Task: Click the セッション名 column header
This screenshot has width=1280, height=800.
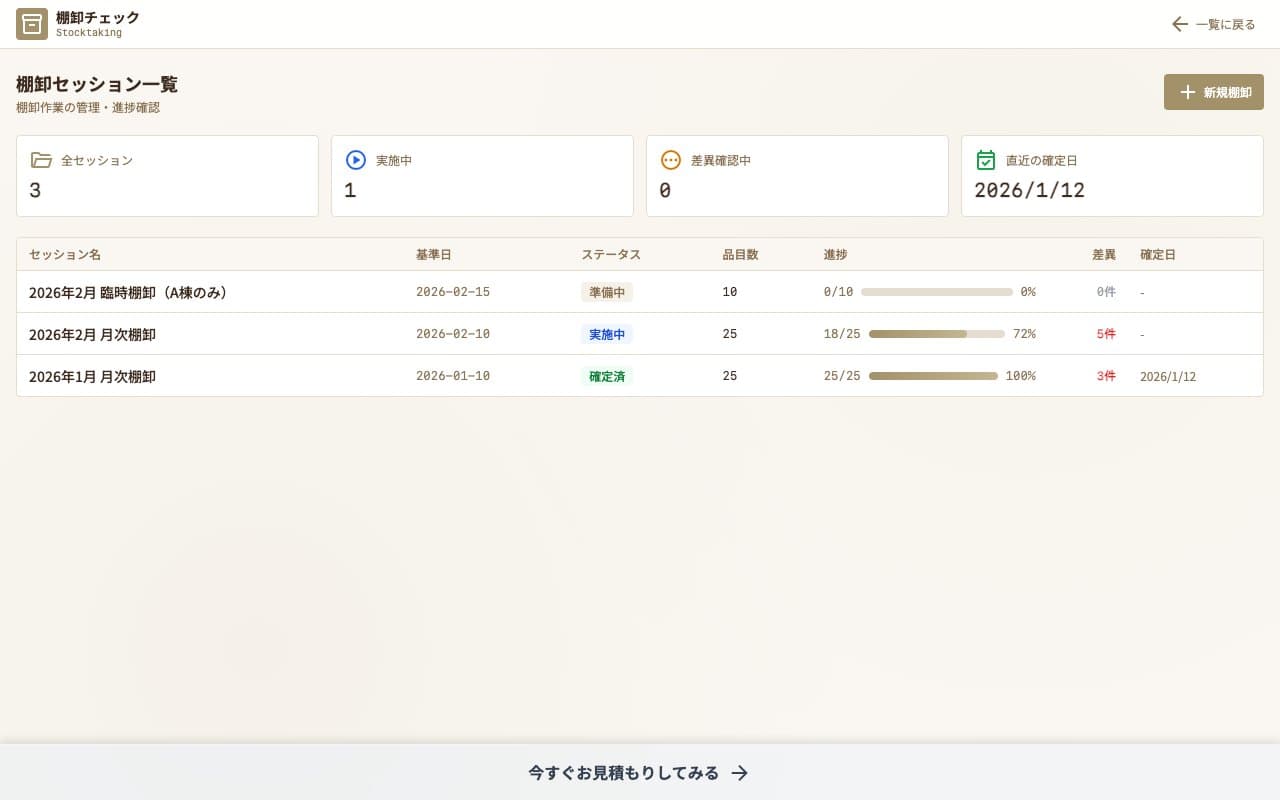Action: [65, 255]
